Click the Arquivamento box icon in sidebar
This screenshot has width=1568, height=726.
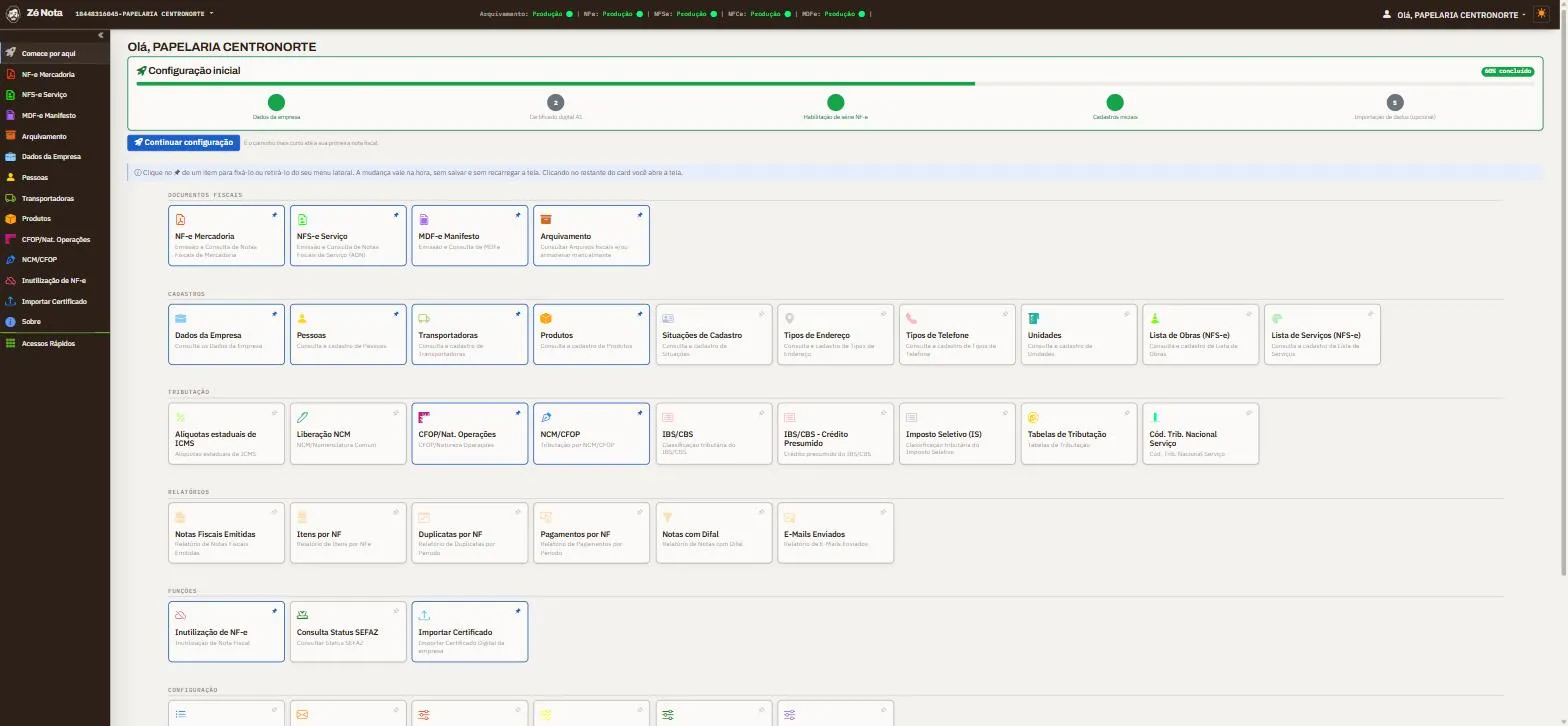[x=10, y=136]
